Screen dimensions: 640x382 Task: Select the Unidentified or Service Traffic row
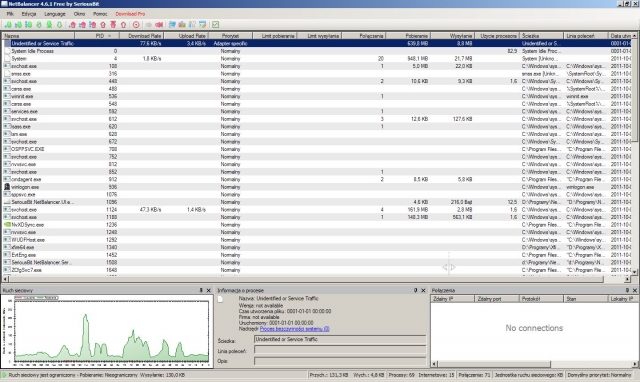[316, 43]
